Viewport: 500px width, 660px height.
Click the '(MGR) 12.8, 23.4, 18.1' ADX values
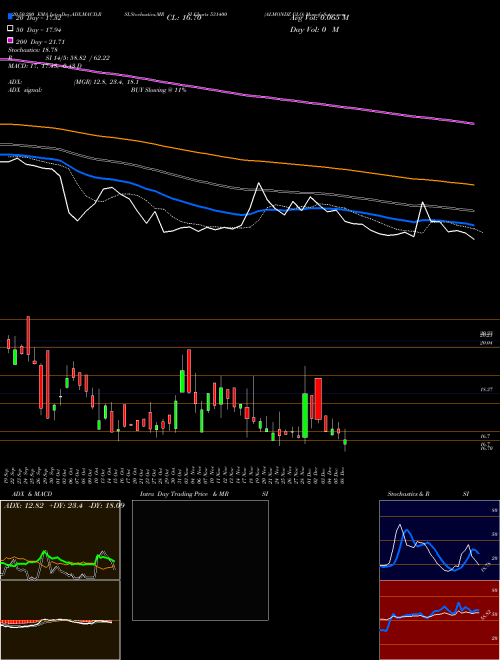[106, 82]
